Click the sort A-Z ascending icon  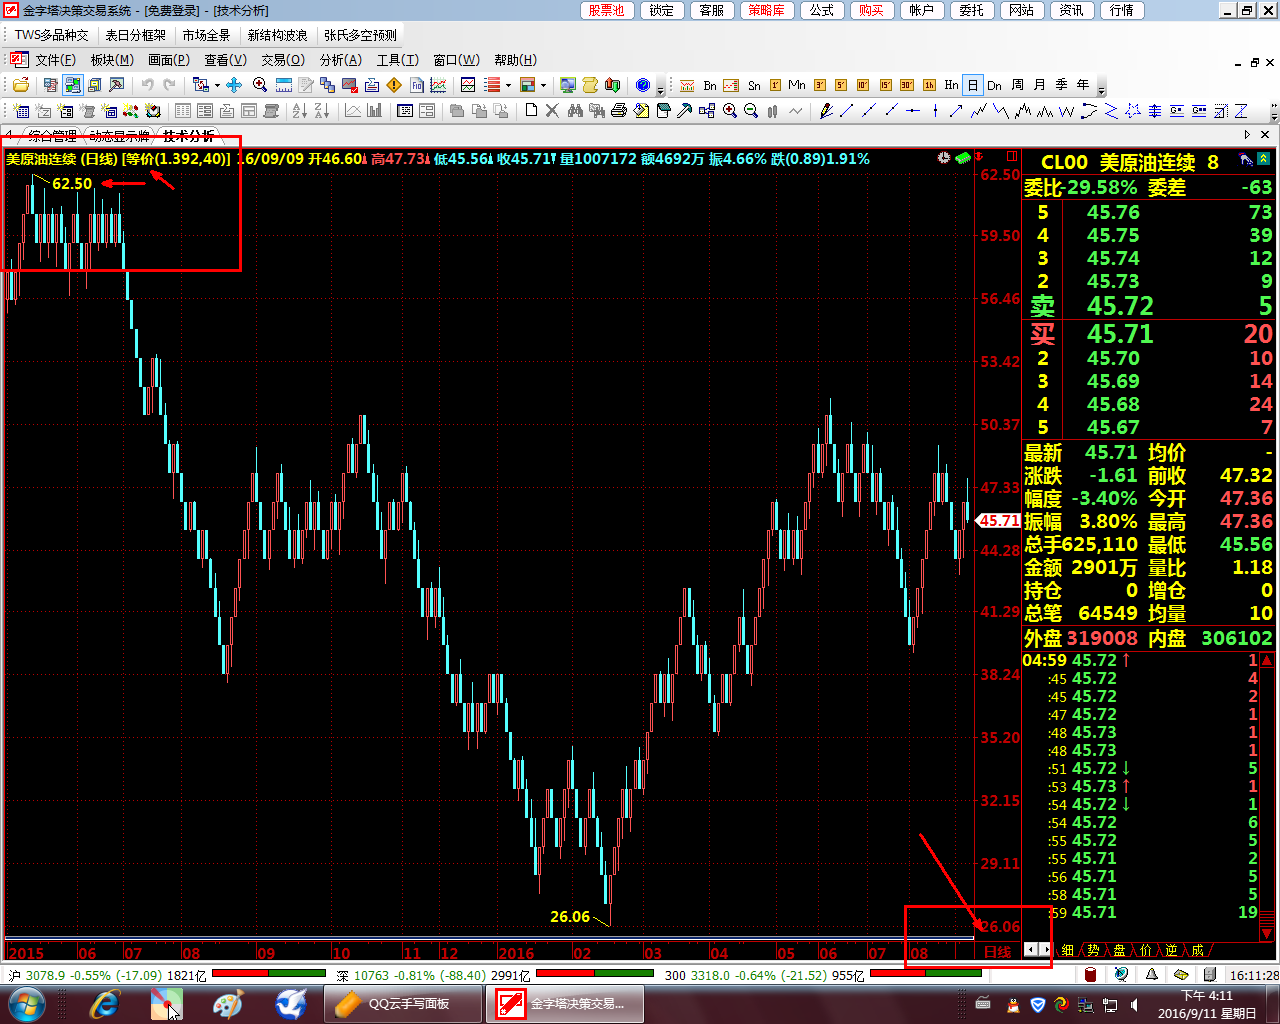[300, 111]
